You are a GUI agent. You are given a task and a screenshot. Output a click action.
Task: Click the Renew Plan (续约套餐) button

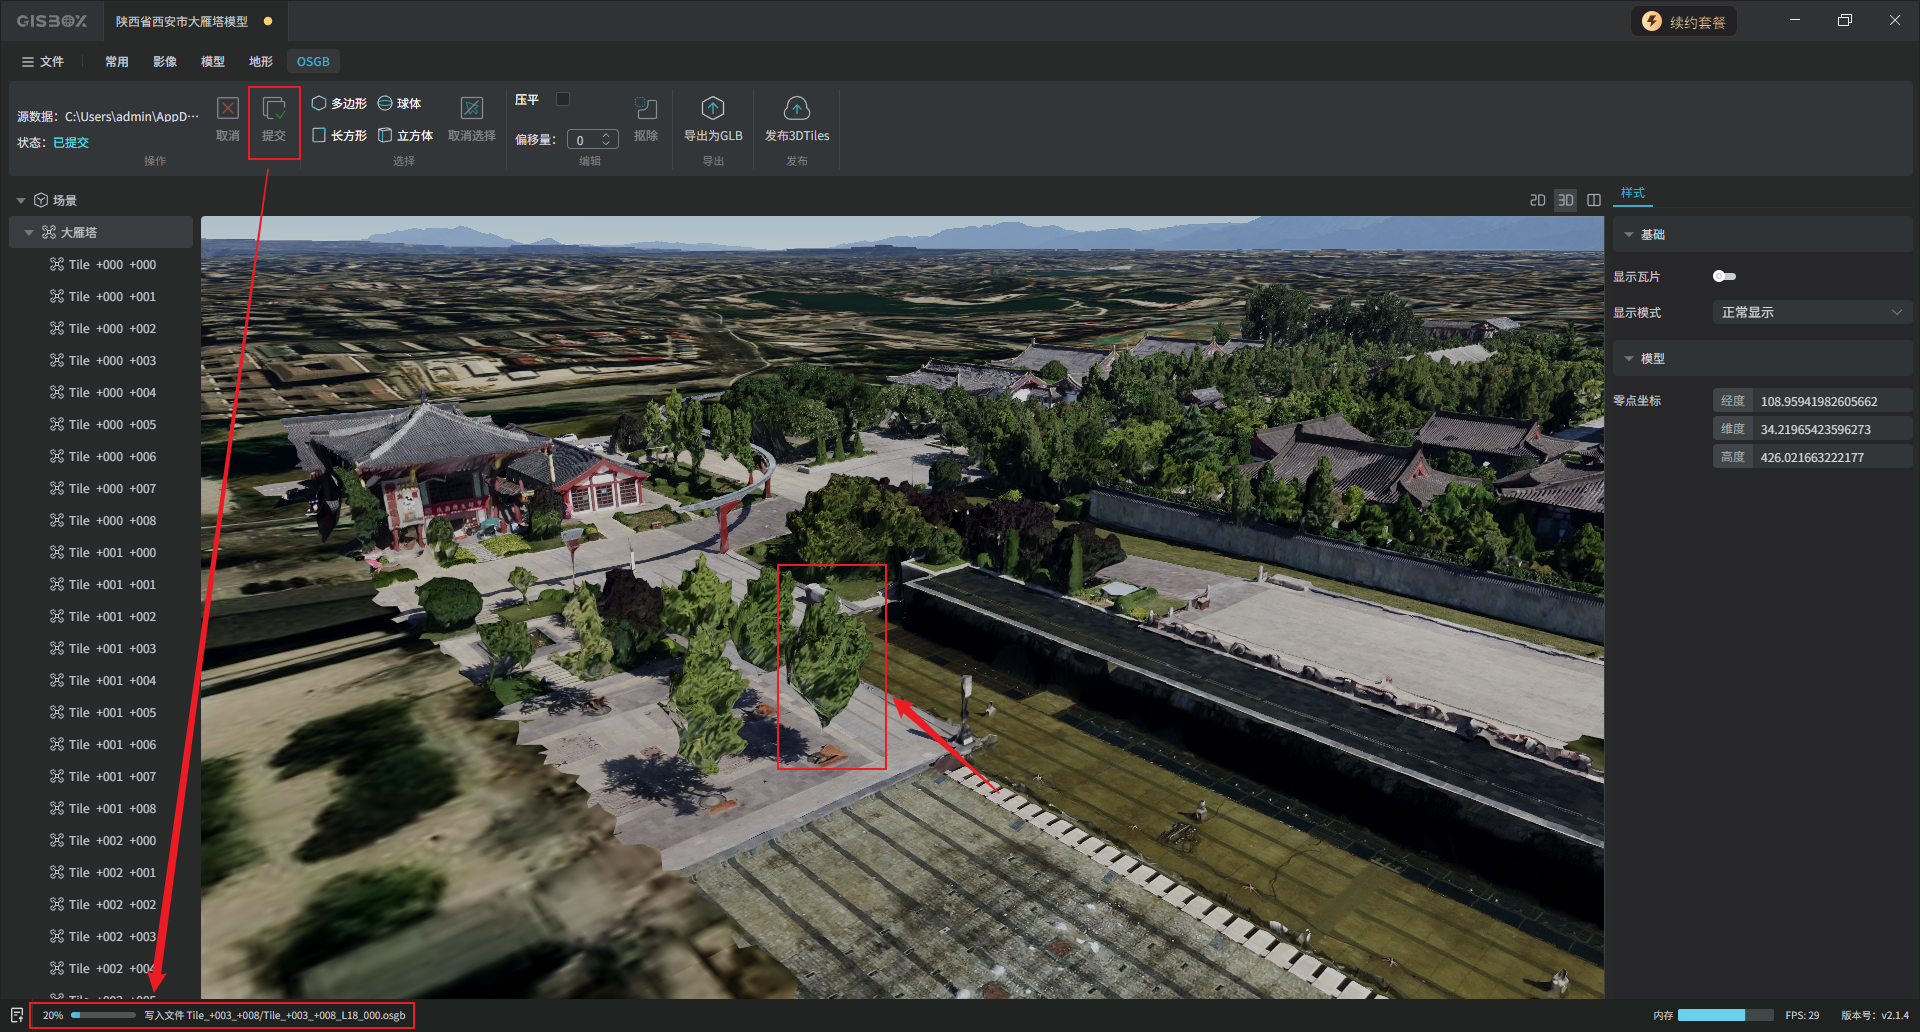click(1684, 22)
